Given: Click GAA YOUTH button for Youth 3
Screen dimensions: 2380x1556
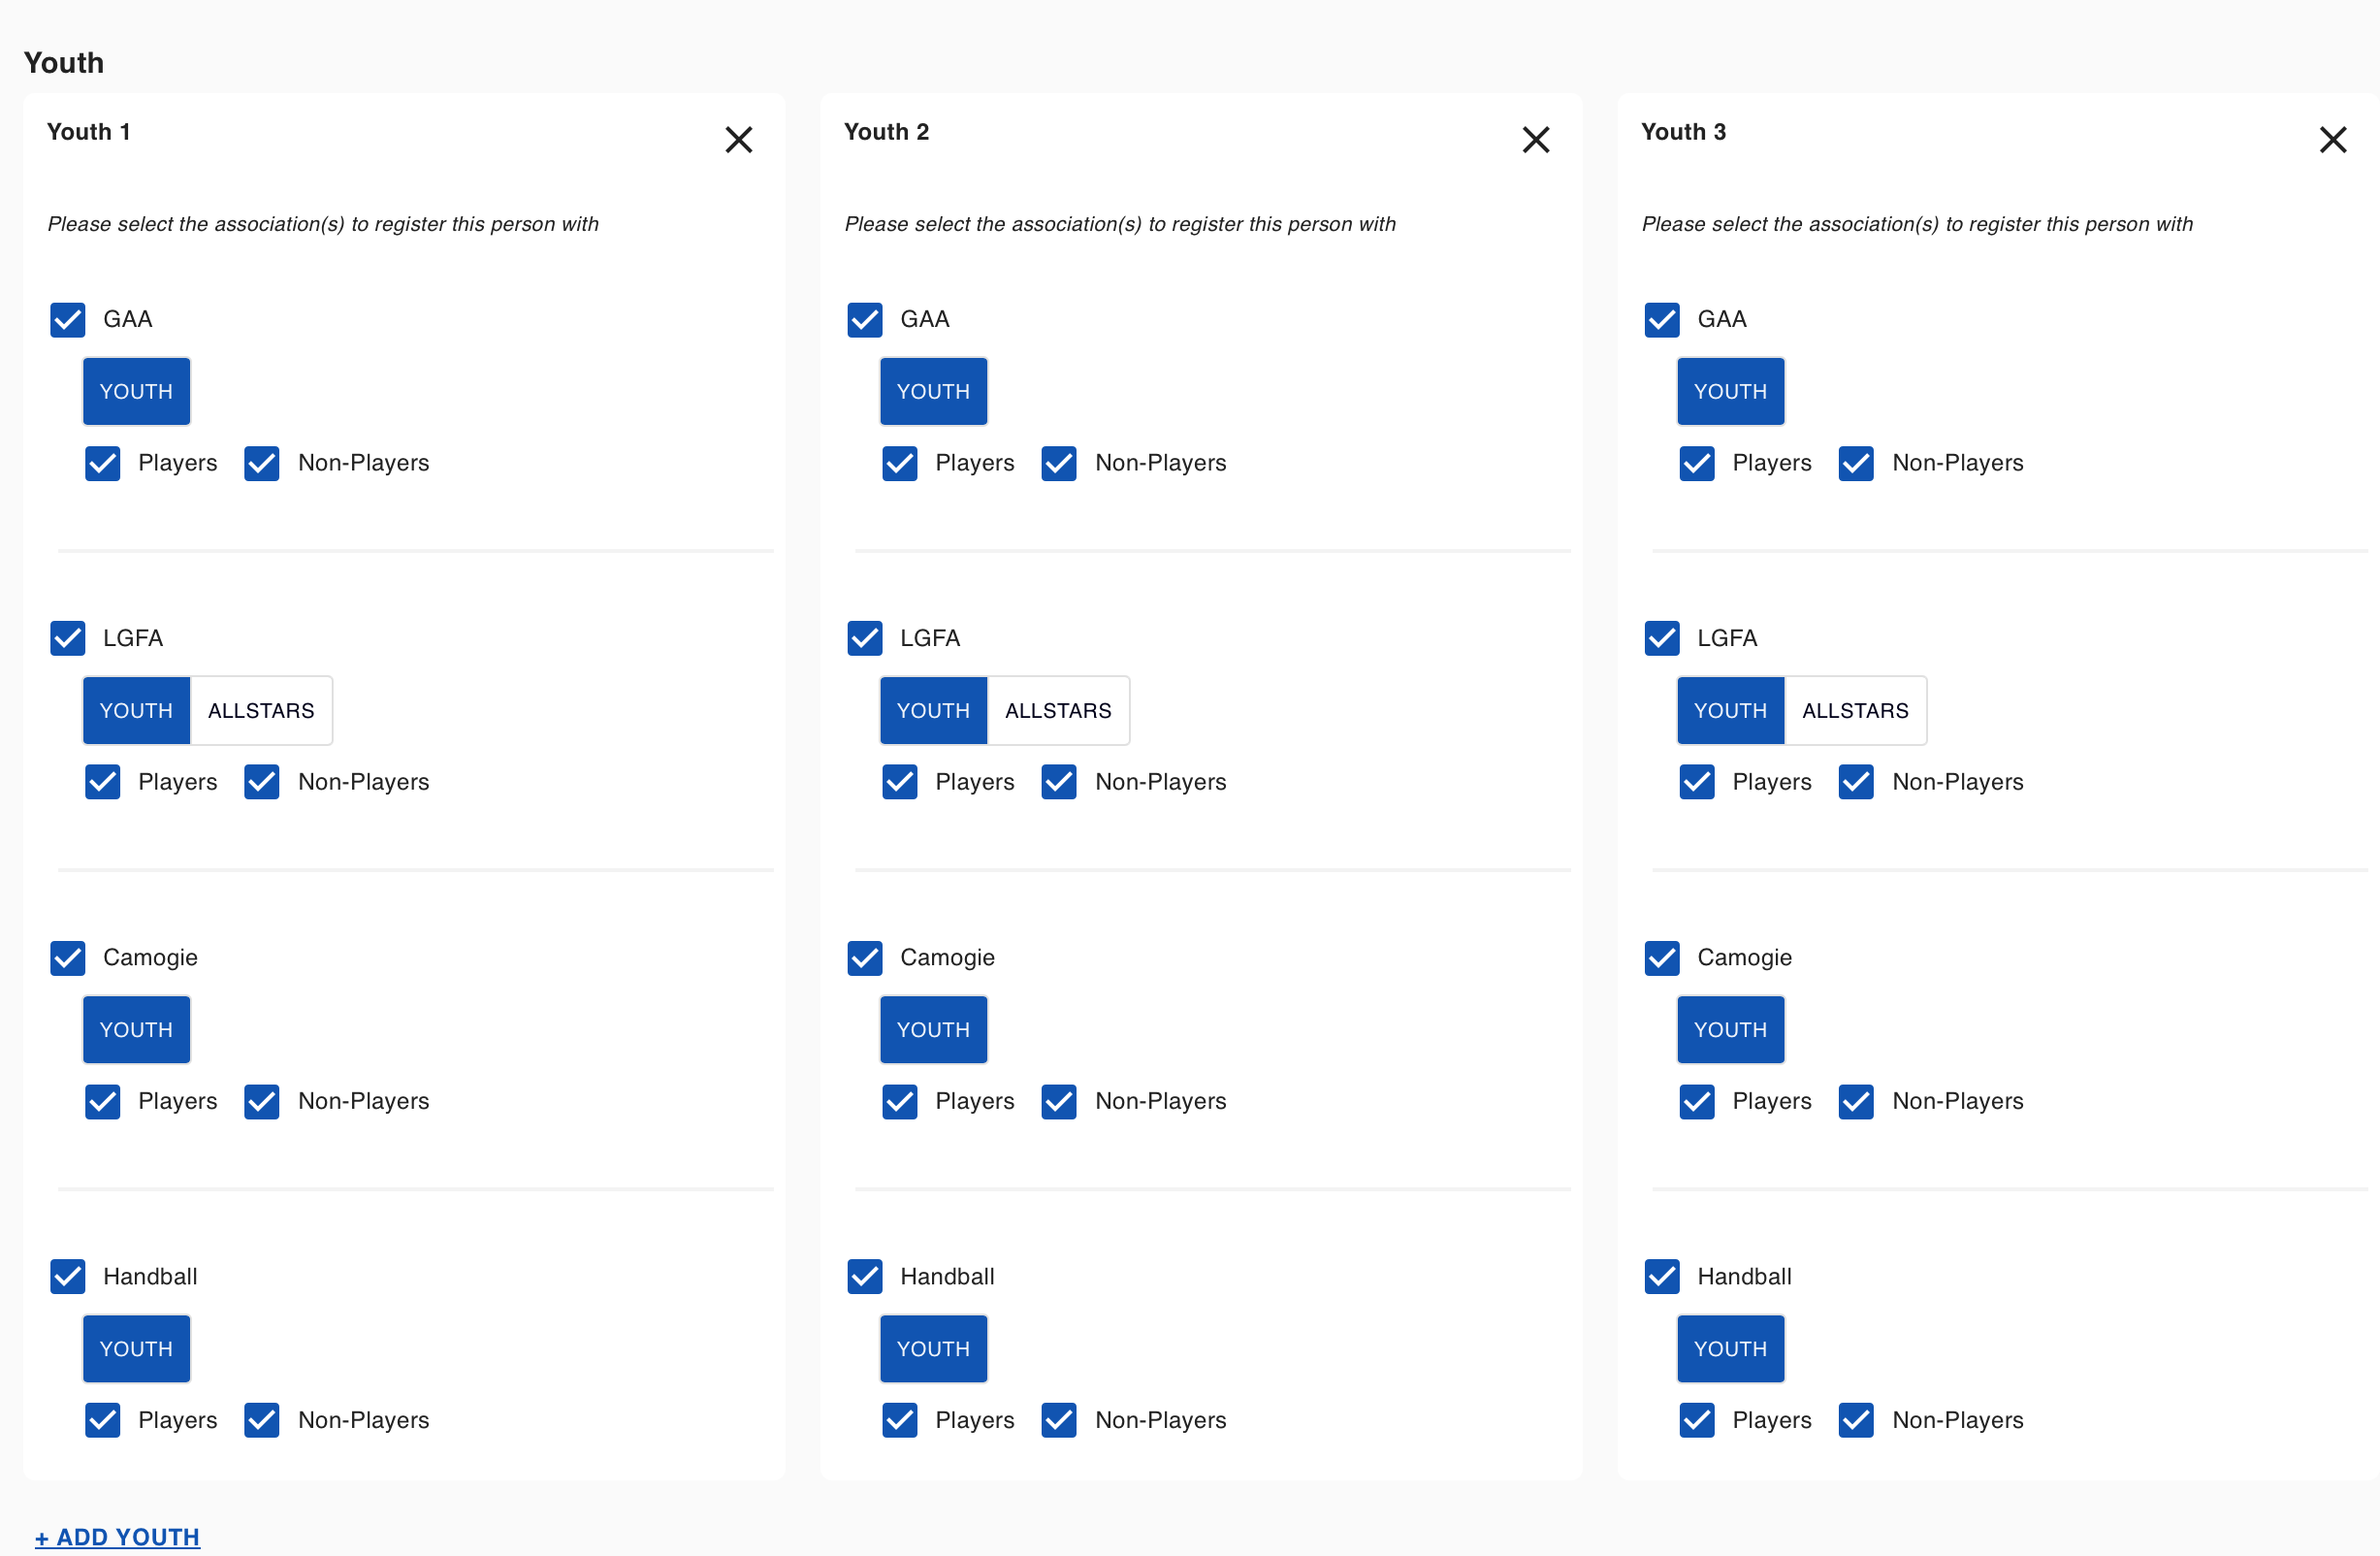Looking at the screenshot, I should coord(1730,392).
